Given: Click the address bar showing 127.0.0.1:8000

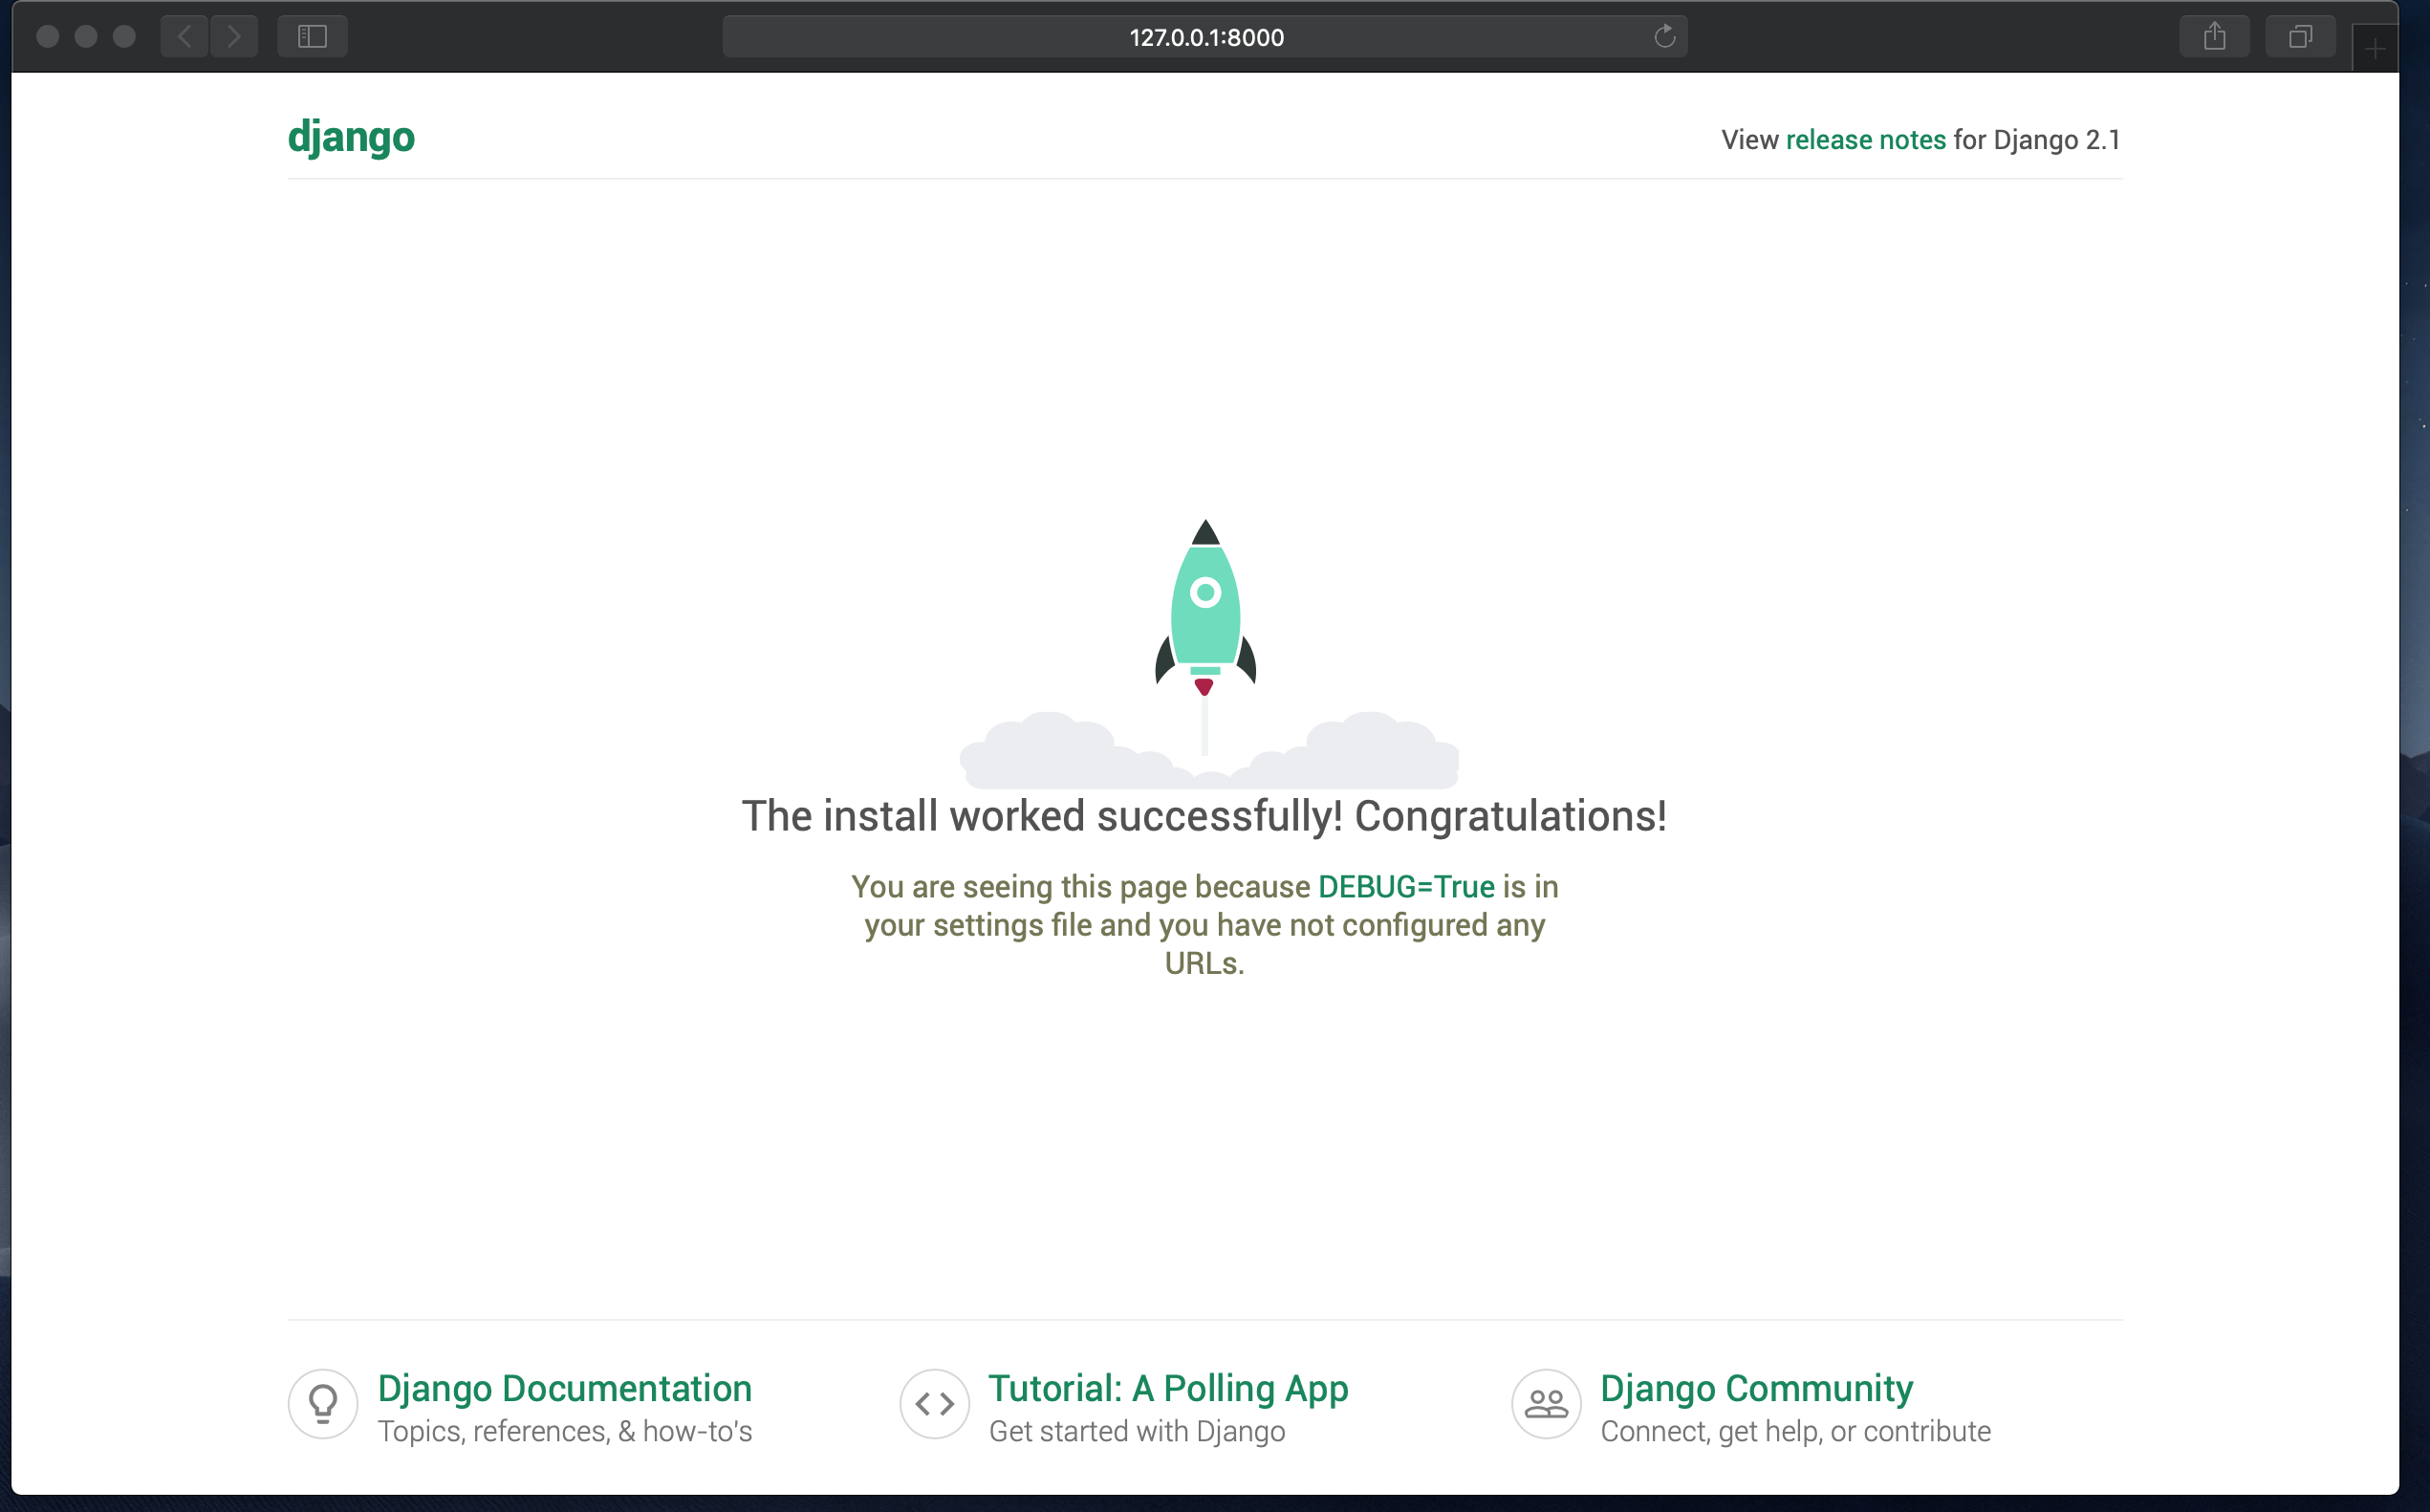Looking at the screenshot, I should (1205, 37).
